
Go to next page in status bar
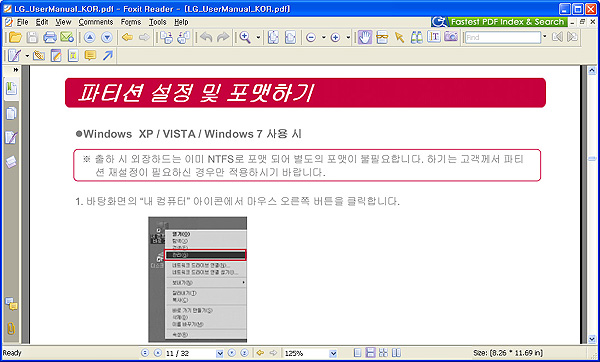click(x=232, y=353)
